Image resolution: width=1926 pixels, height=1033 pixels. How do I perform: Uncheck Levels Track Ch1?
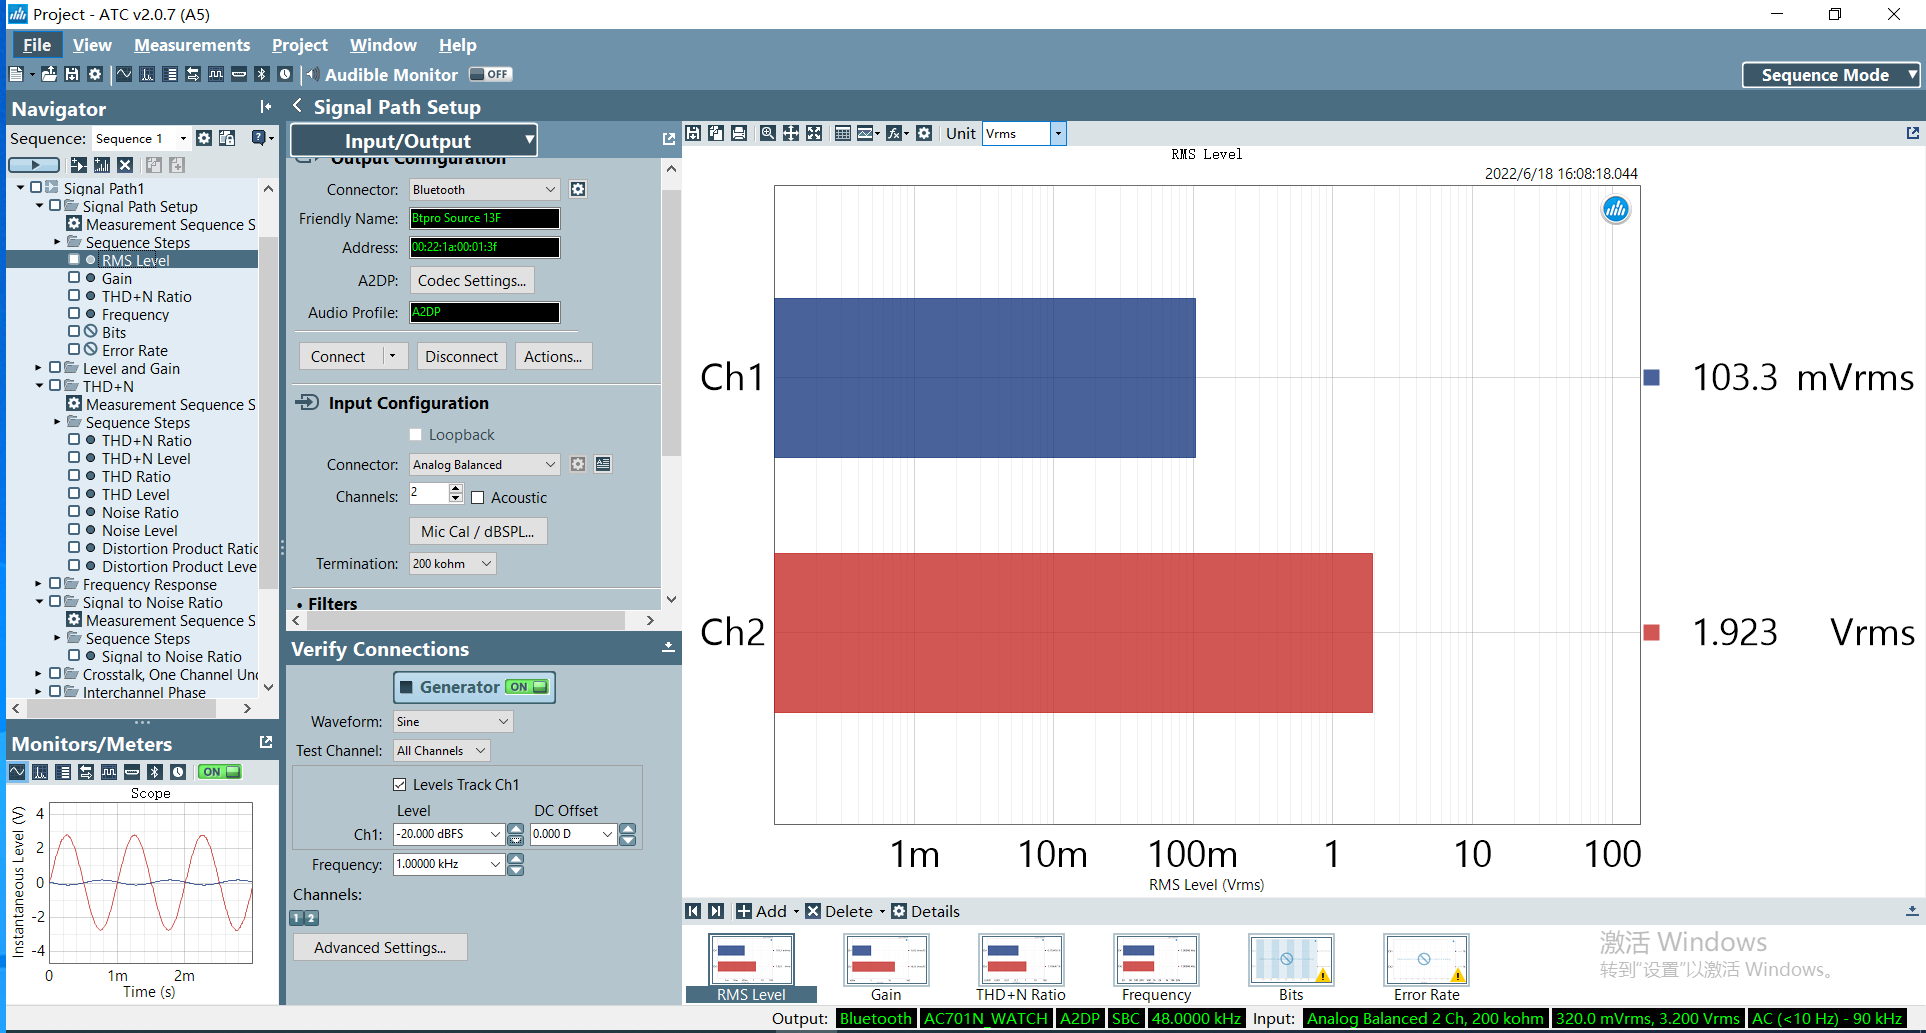click(x=400, y=785)
